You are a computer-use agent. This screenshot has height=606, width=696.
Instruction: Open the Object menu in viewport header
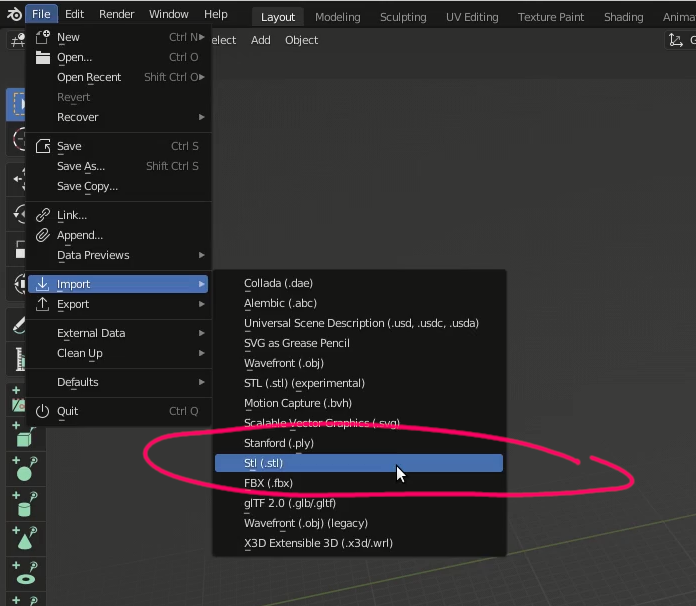(301, 40)
